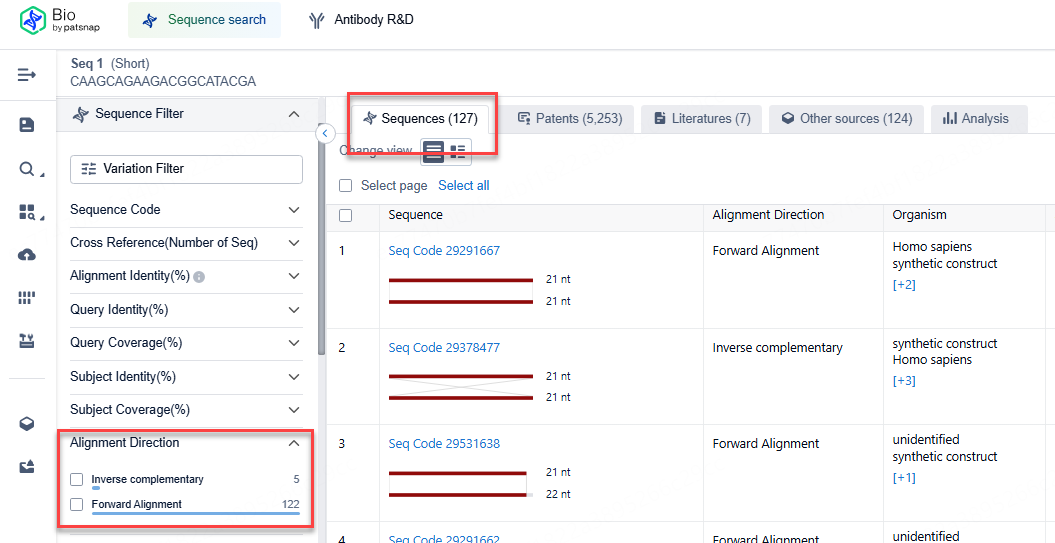Click the Variation Filter button

tap(186, 169)
